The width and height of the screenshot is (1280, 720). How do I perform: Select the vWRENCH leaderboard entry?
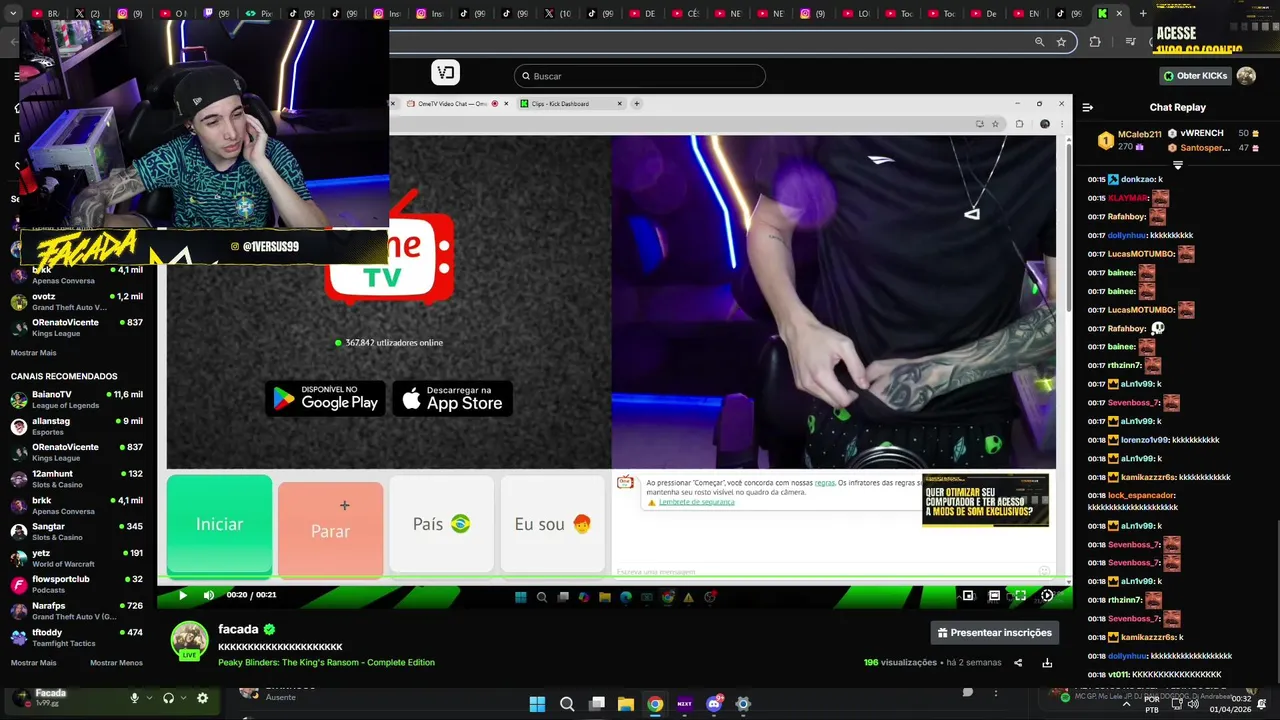tap(1213, 133)
